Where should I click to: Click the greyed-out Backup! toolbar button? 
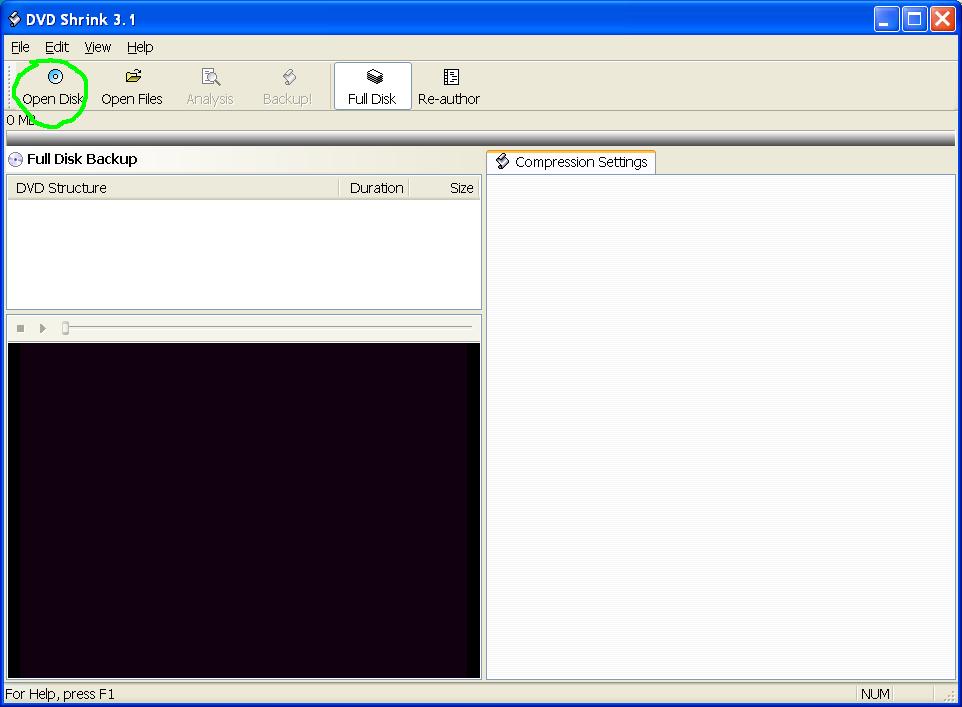[287, 87]
